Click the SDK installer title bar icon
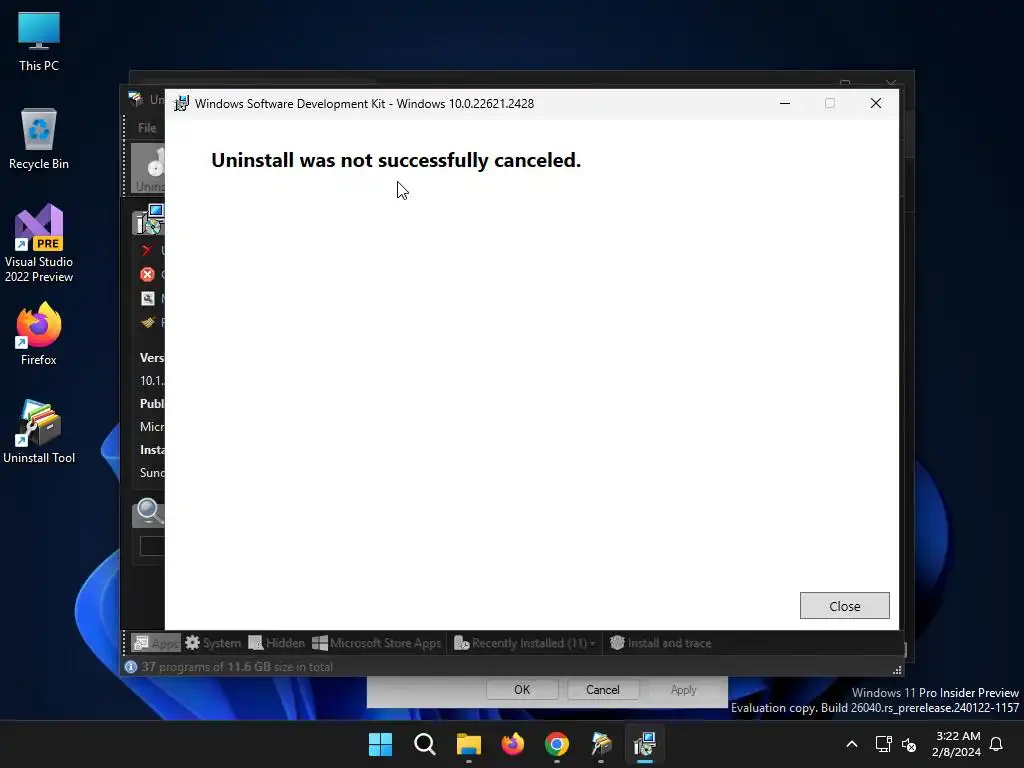This screenshot has height=768, width=1024. click(181, 103)
